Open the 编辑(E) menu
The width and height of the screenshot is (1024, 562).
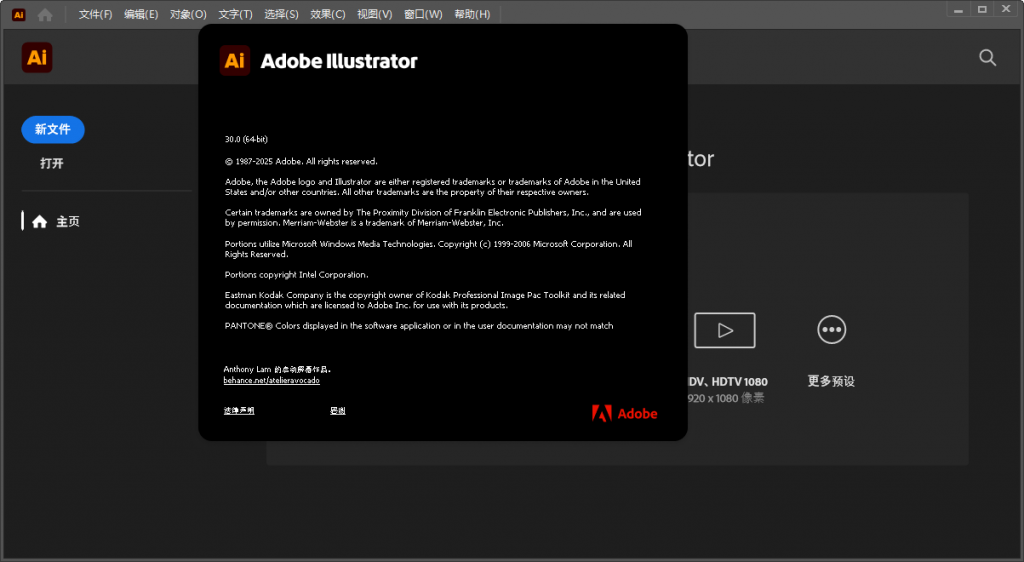tap(141, 15)
